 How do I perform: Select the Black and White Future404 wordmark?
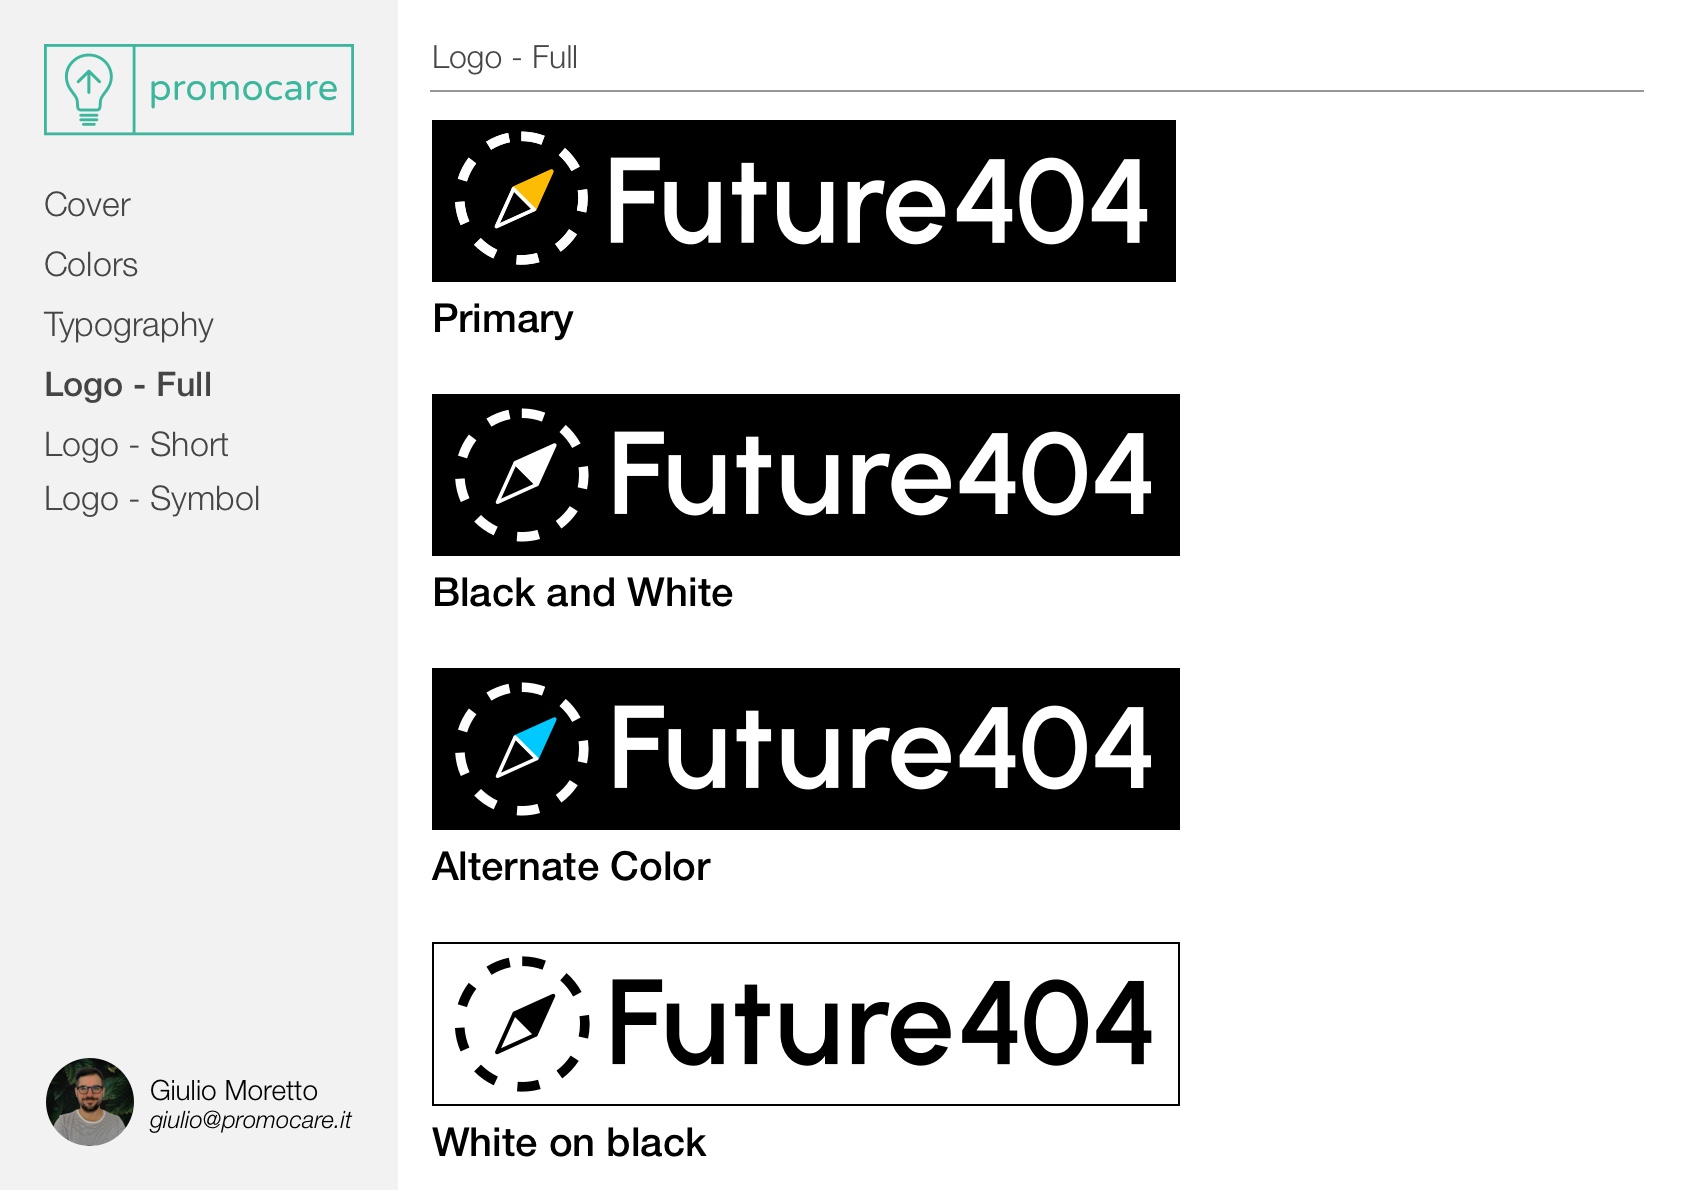pyautogui.click(x=881, y=474)
